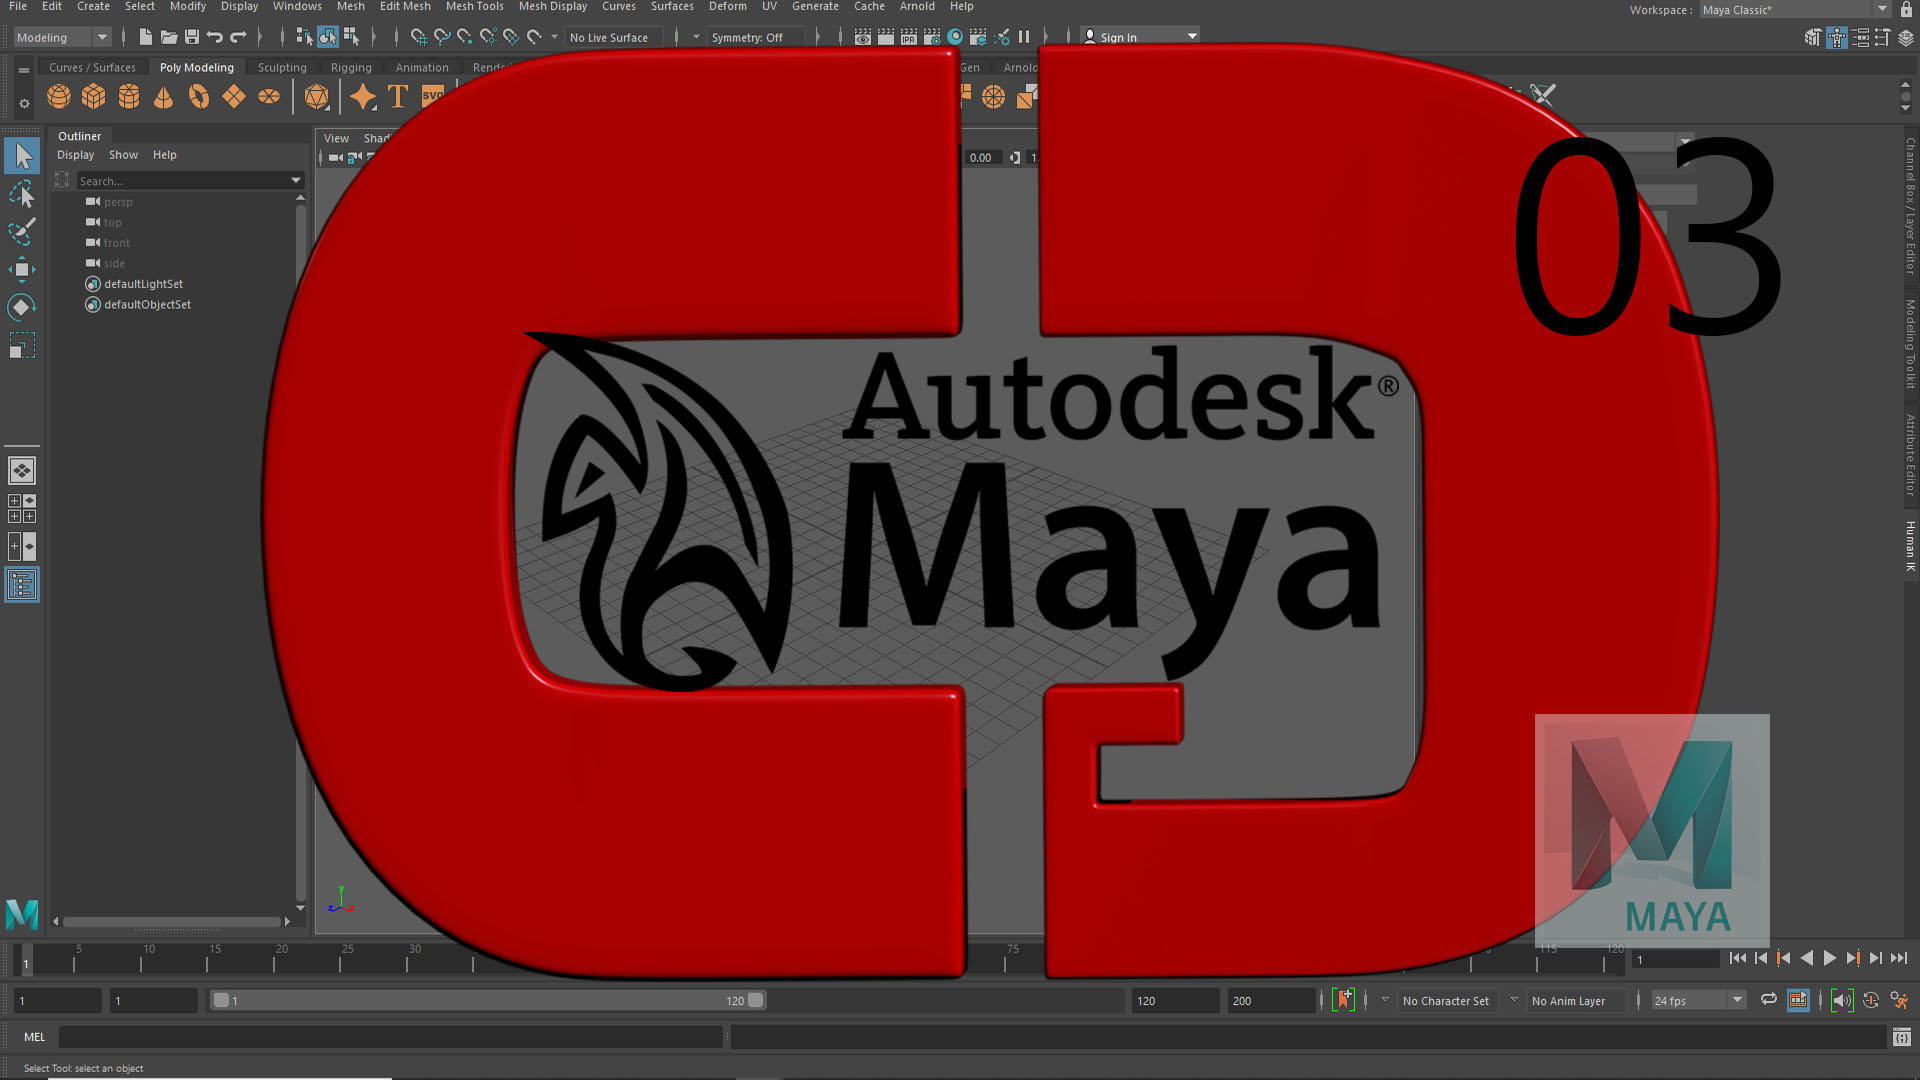The image size is (1920, 1080).
Task: Toggle select by hierarchy mode
Action: (x=305, y=37)
